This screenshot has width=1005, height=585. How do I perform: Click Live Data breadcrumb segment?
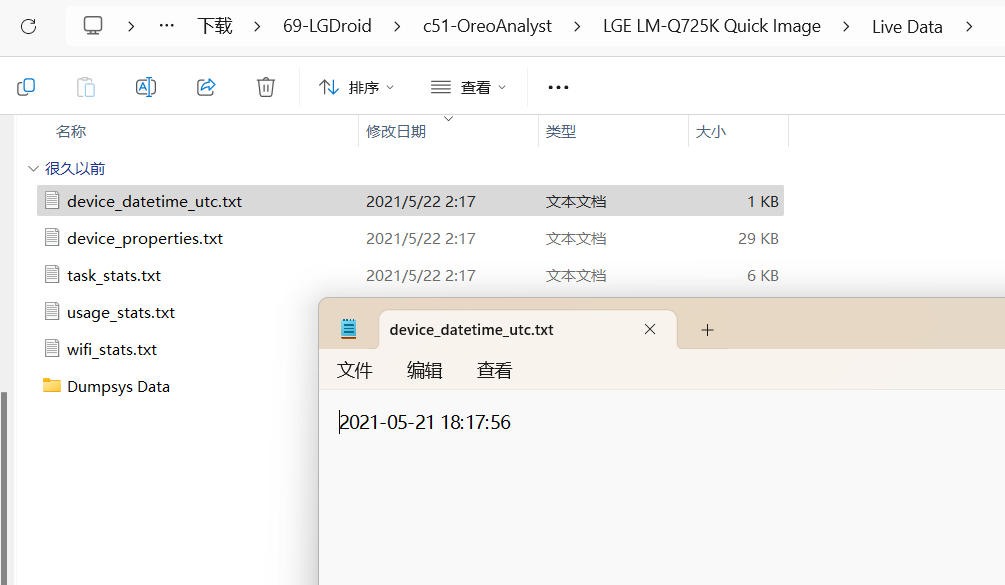point(907,27)
